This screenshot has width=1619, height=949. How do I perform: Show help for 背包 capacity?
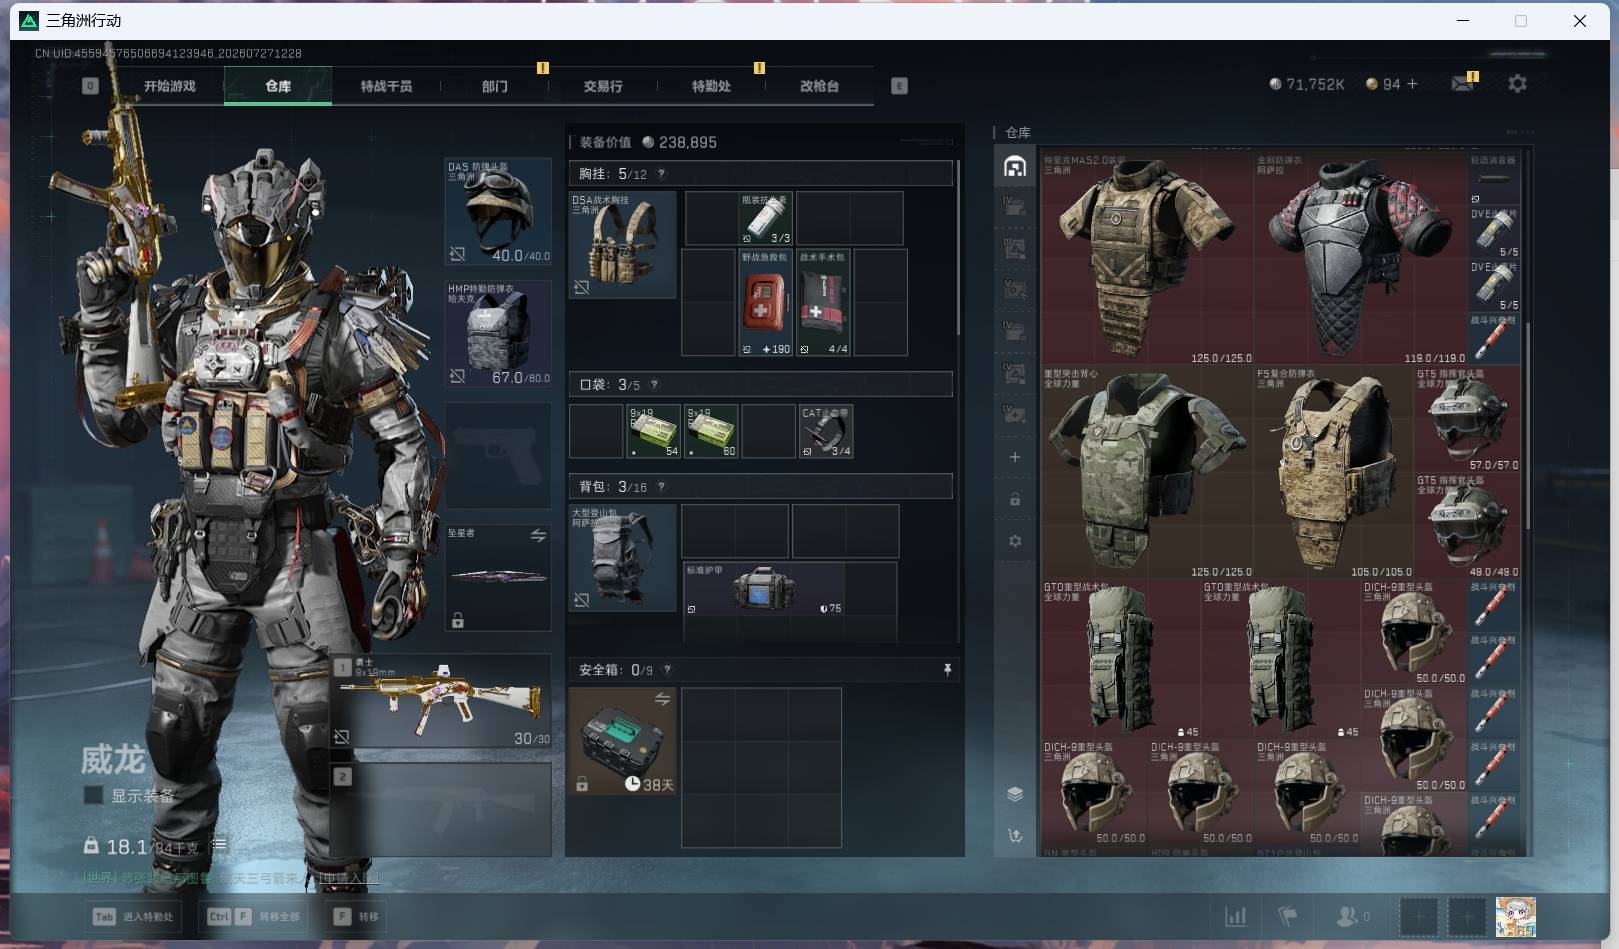(661, 487)
